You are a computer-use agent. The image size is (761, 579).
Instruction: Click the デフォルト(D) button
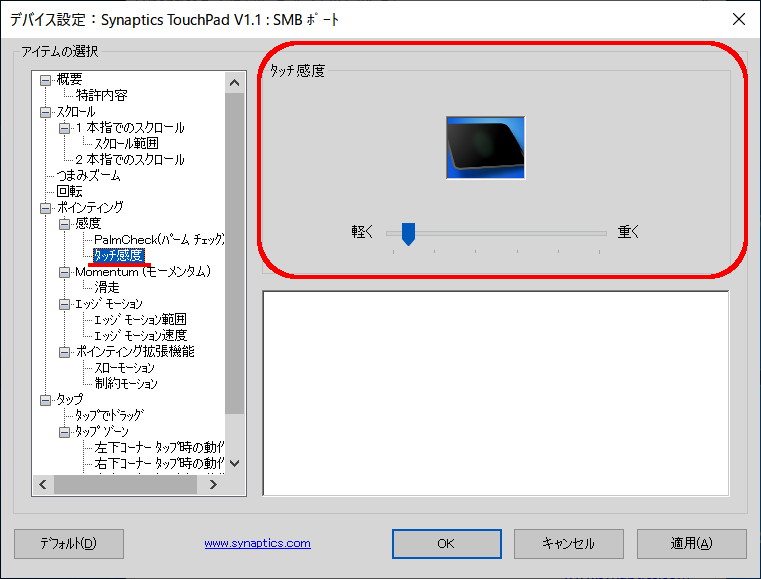click(x=69, y=544)
